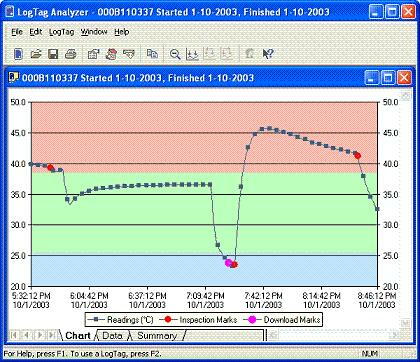The width and height of the screenshot is (420, 362).
Task: Close the inner chart document window
Action: (404, 78)
